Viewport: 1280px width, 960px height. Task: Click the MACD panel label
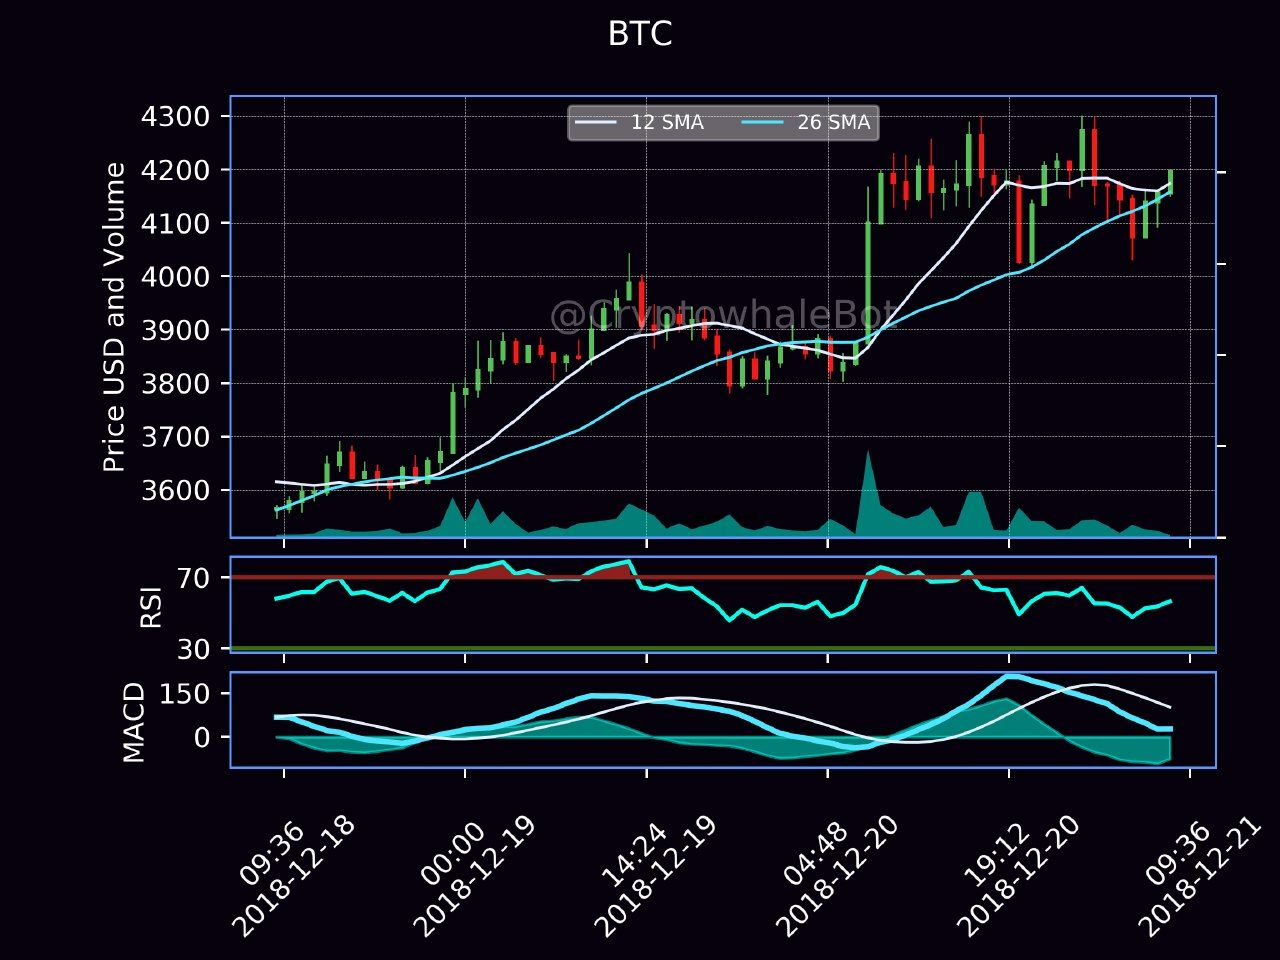click(135, 722)
